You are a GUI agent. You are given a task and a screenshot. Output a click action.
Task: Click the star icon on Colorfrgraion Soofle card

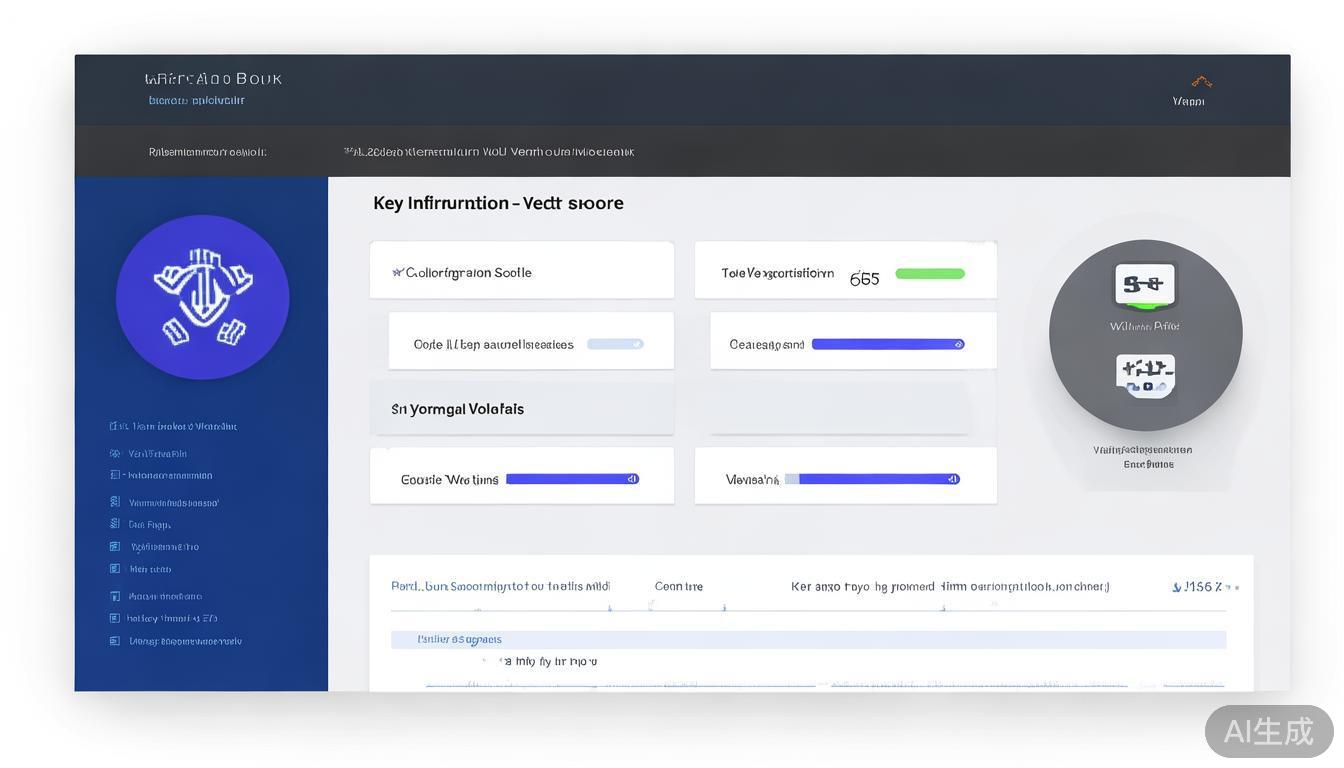(397, 272)
